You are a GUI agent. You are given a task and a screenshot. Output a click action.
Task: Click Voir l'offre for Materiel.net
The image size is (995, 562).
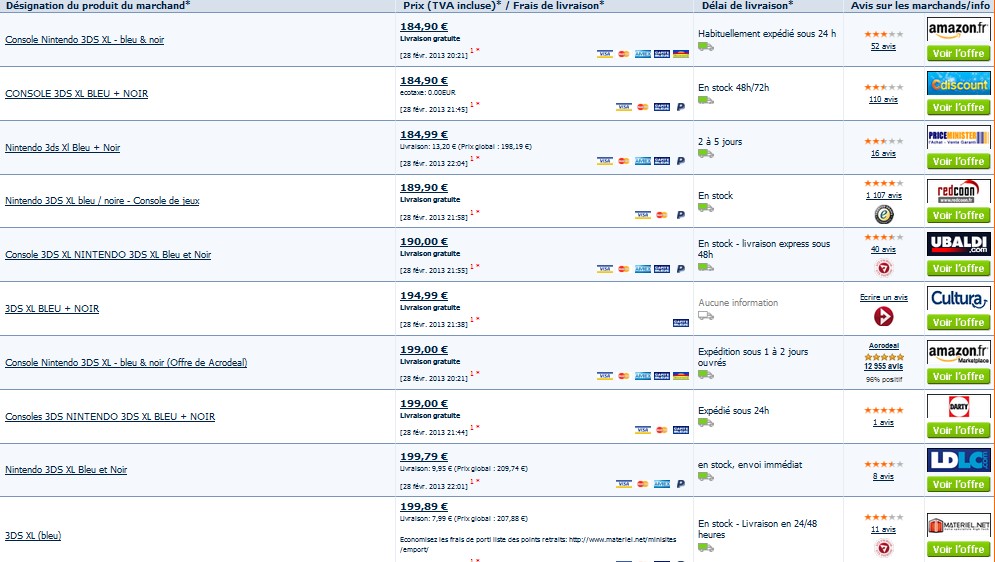(958, 549)
